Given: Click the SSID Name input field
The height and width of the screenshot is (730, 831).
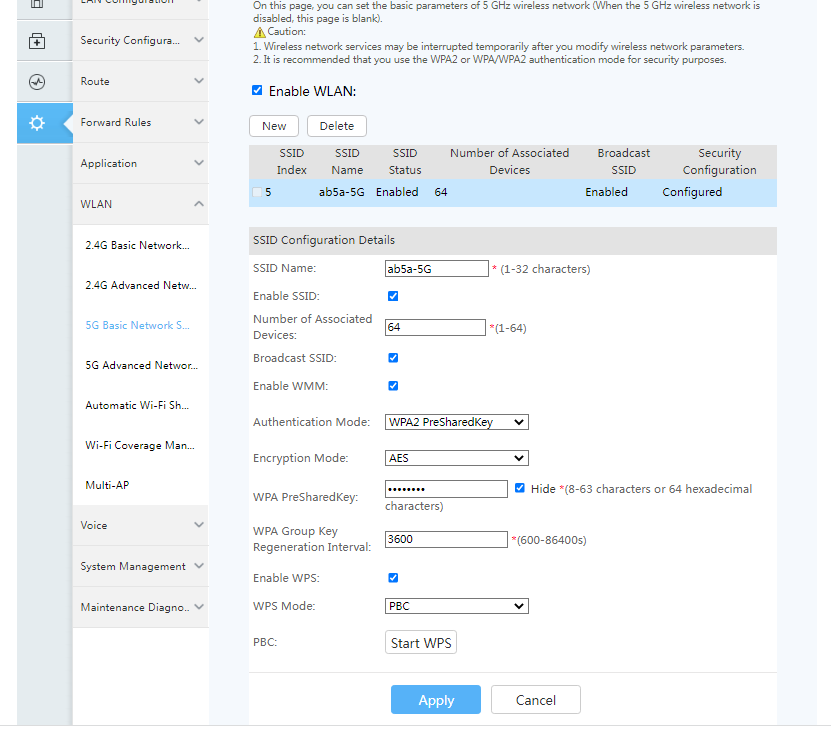Looking at the screenshot, I should [436, 269].
